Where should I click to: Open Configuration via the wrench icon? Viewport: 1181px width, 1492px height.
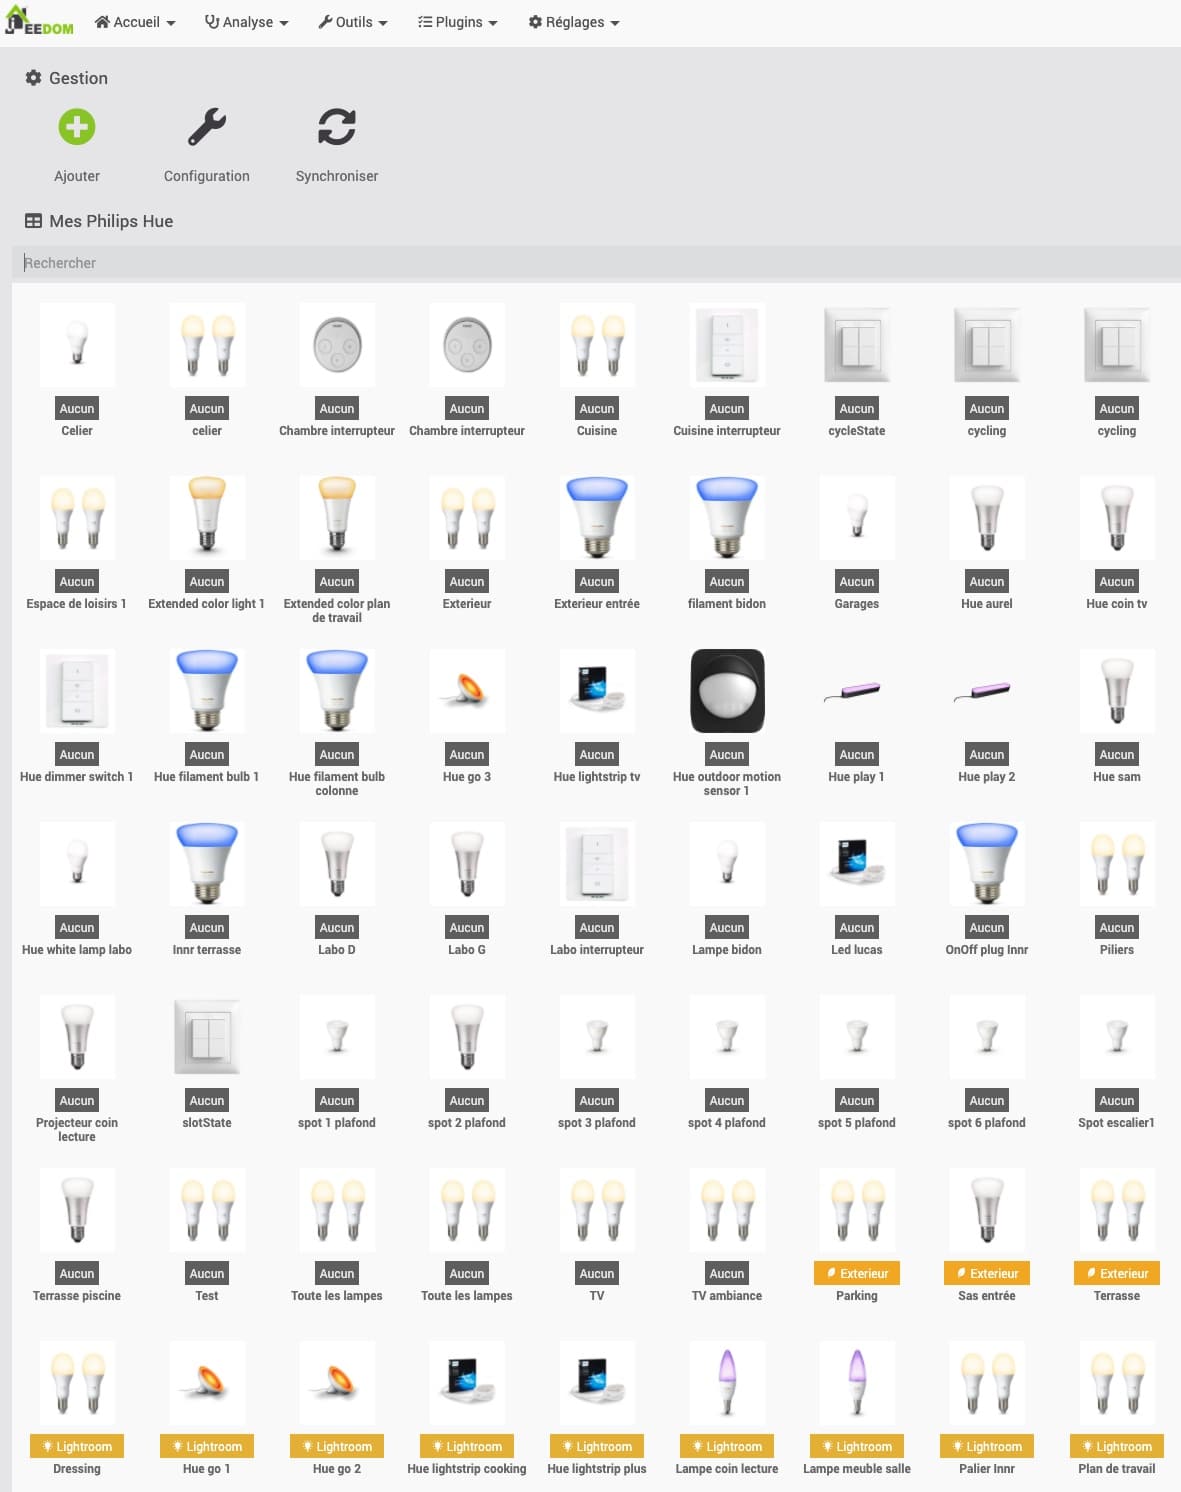207,128
